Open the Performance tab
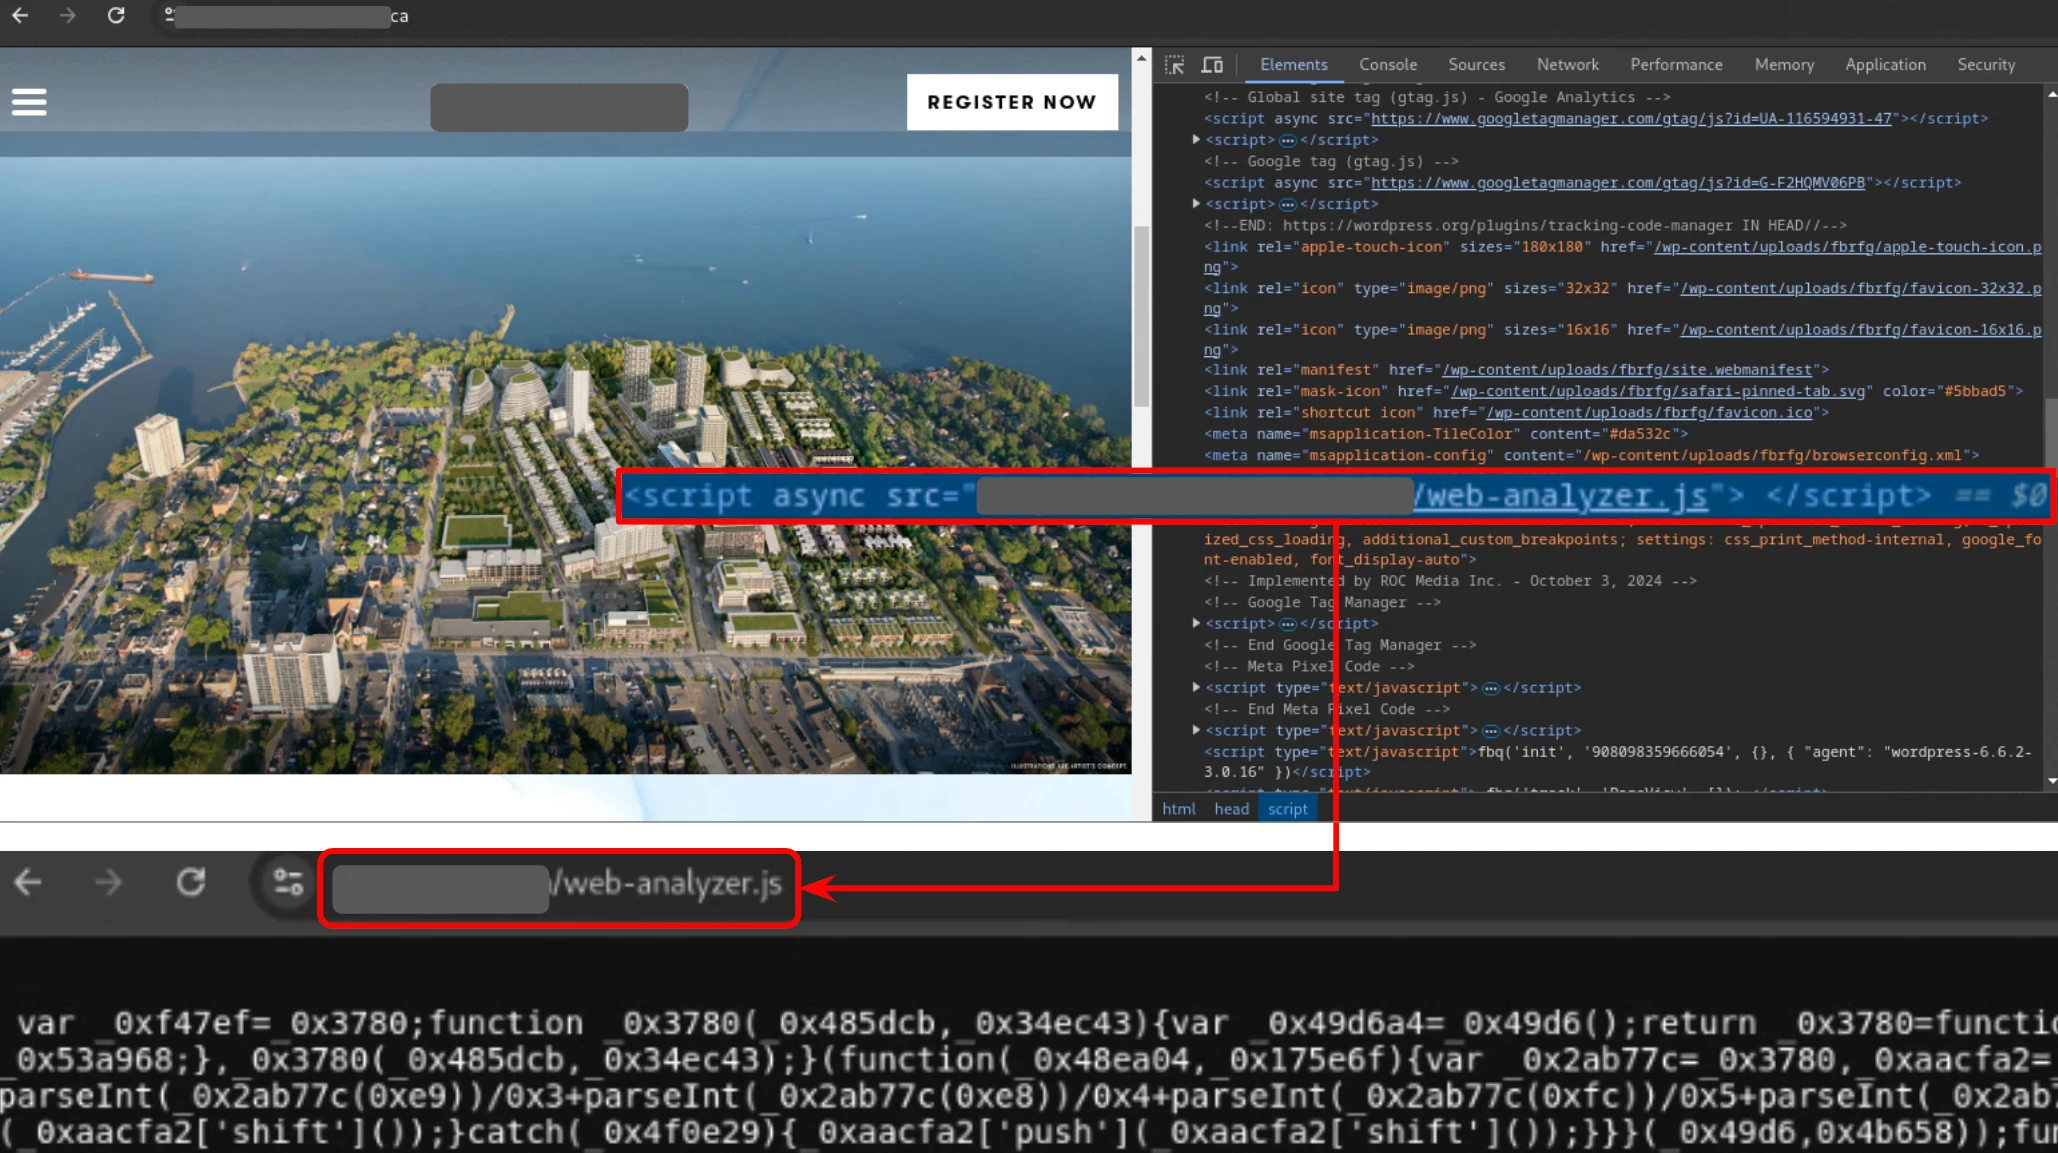This screenshot has width=2058, height=1153. pos(1676,65)
